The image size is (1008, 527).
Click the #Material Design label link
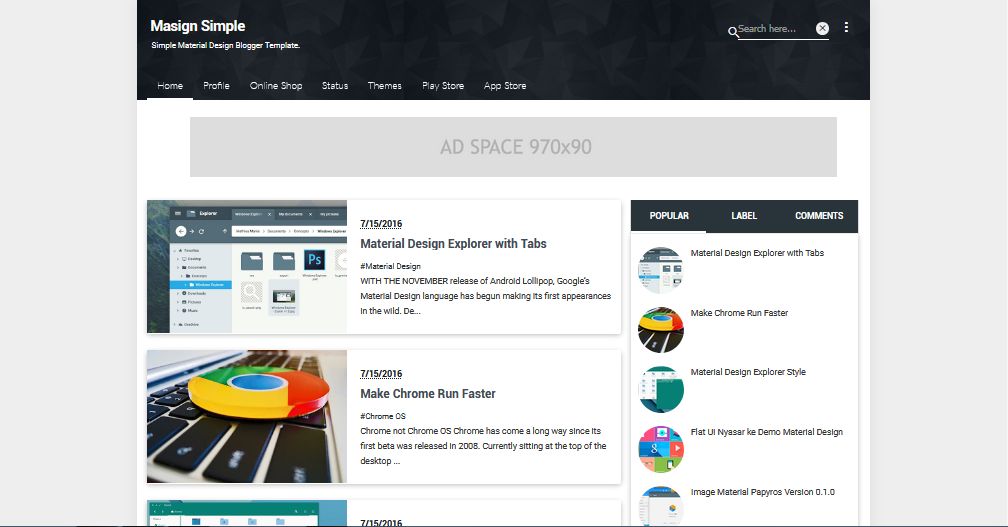(390, 266)
